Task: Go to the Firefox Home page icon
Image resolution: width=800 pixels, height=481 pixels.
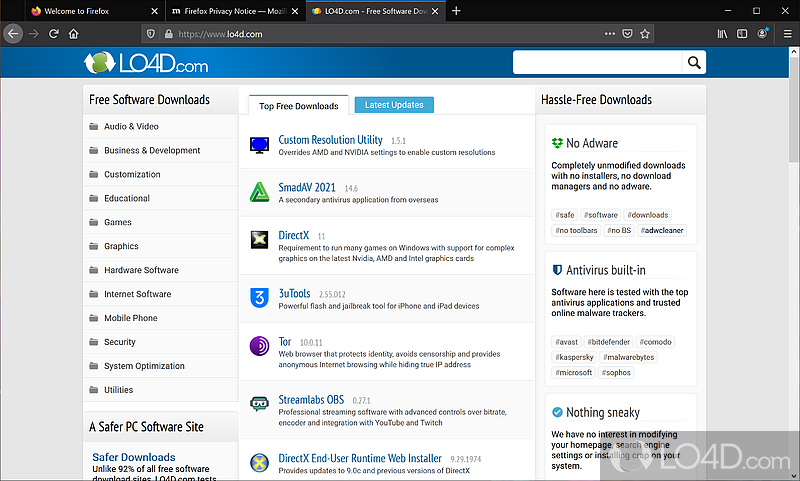Action: [x=74, y=33]
